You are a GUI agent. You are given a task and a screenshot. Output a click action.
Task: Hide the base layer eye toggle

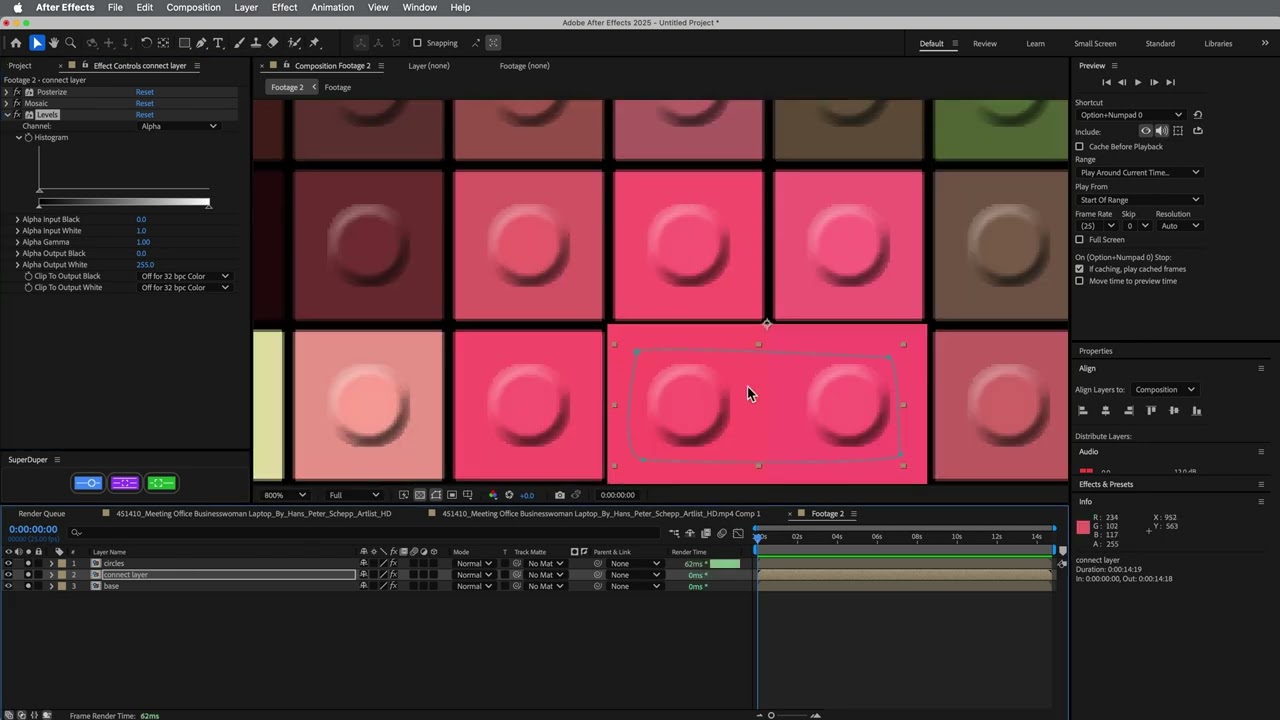click(8, 586)
